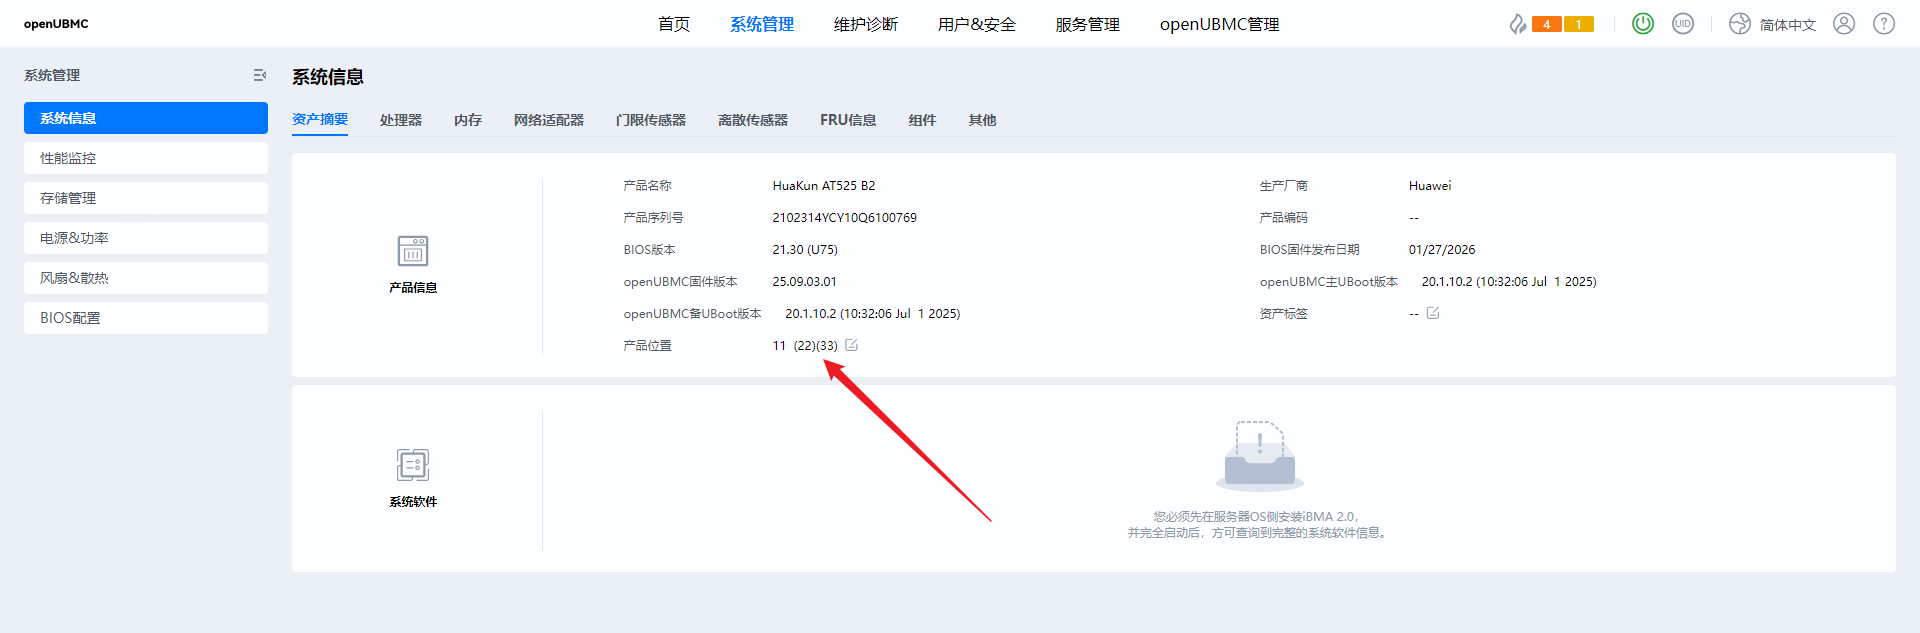The height and width of the screenshot is (633, 1920).
Task: Click the yellow alarm badge showing 1
Action: pos(1578,24)
